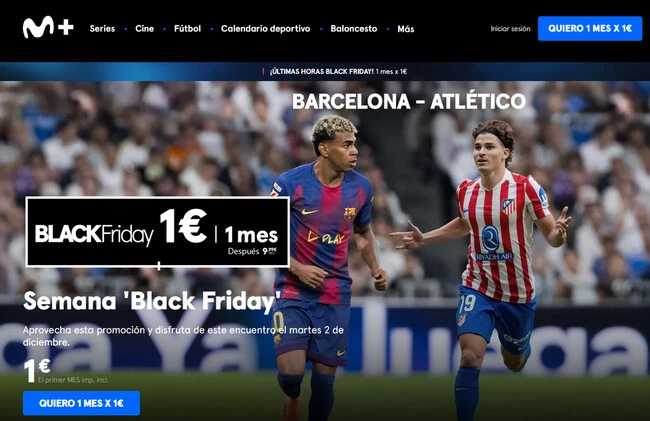
Task: Click the Iniciar sesión link
Action: 510,29
